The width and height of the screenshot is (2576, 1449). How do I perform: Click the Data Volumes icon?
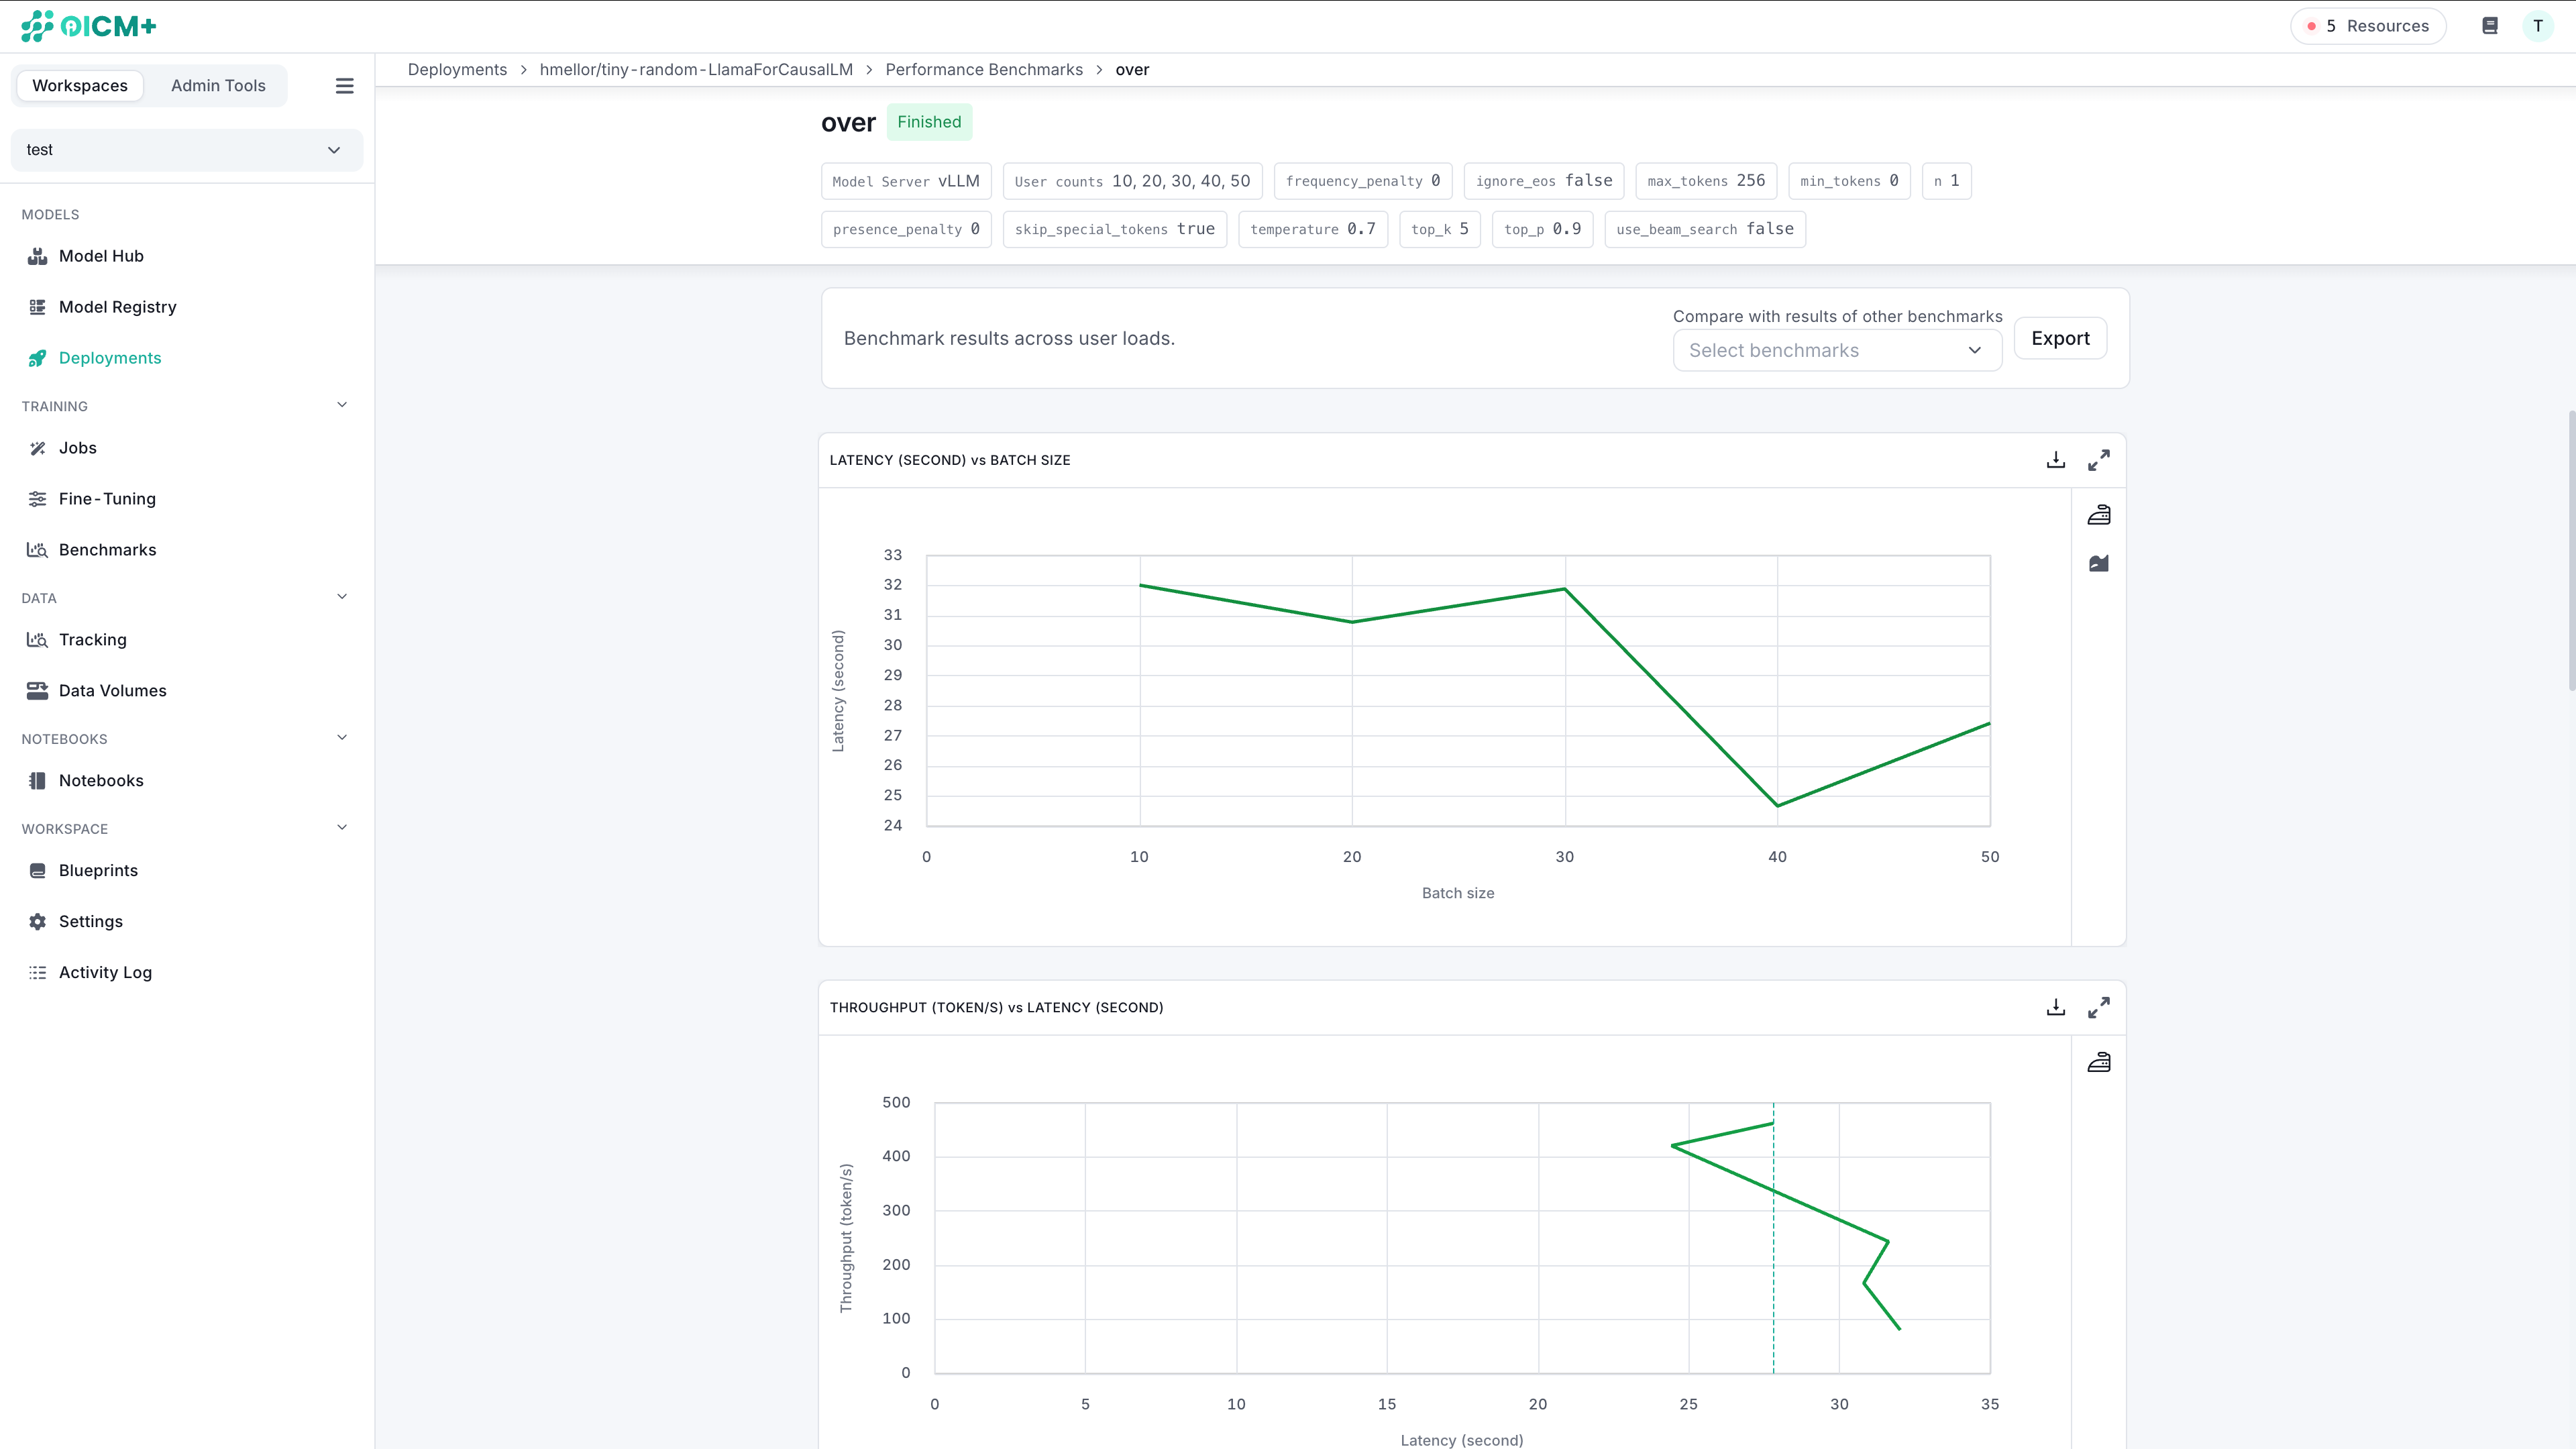pos(37,691)
